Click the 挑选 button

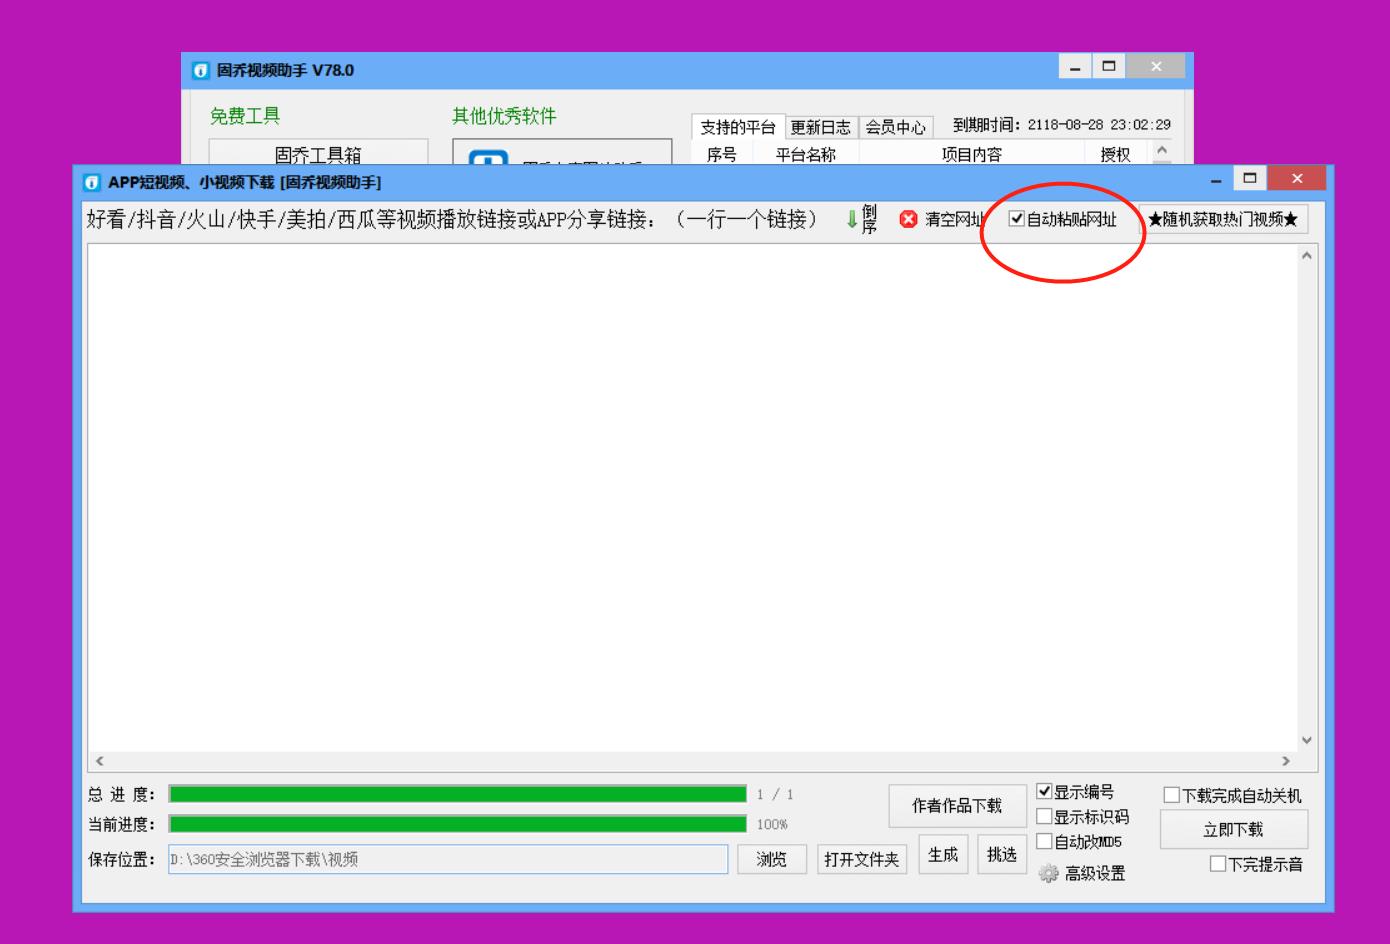click(1002, 855)
